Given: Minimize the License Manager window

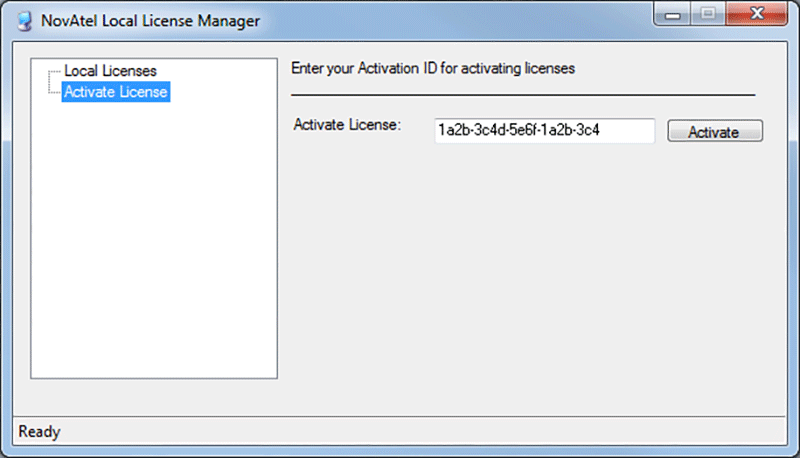Looking at the screenshot, I should coord(672,14).
